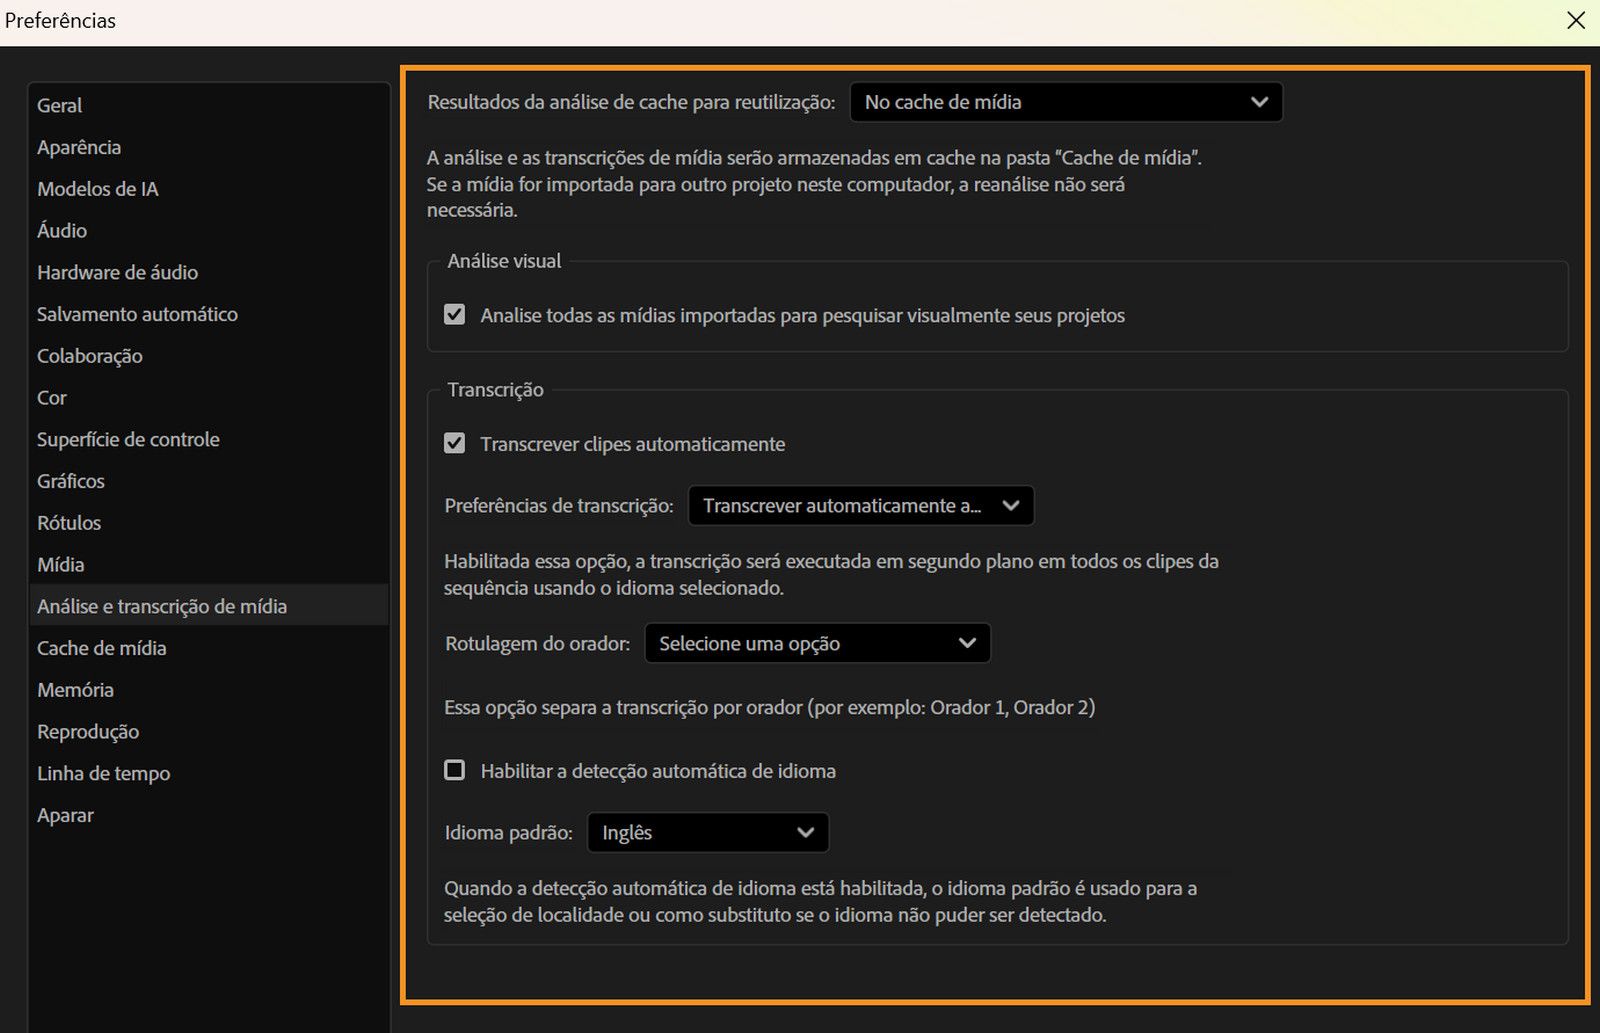Select 'Linha de tempo' preferences
The height and width of the screenshot is (1033, 1600).
pyautogui.click(x=103, y=773)
